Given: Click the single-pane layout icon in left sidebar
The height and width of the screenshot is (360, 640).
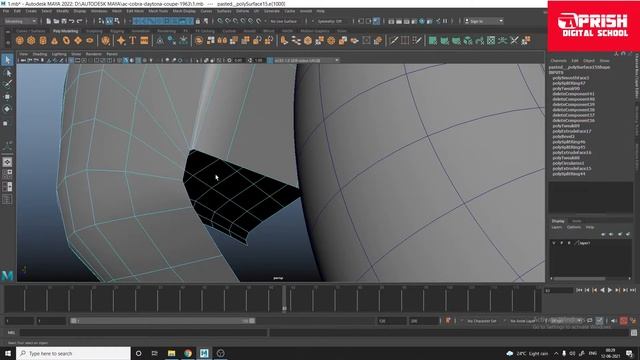Looking at the screenshot, I should coord(7,162).
